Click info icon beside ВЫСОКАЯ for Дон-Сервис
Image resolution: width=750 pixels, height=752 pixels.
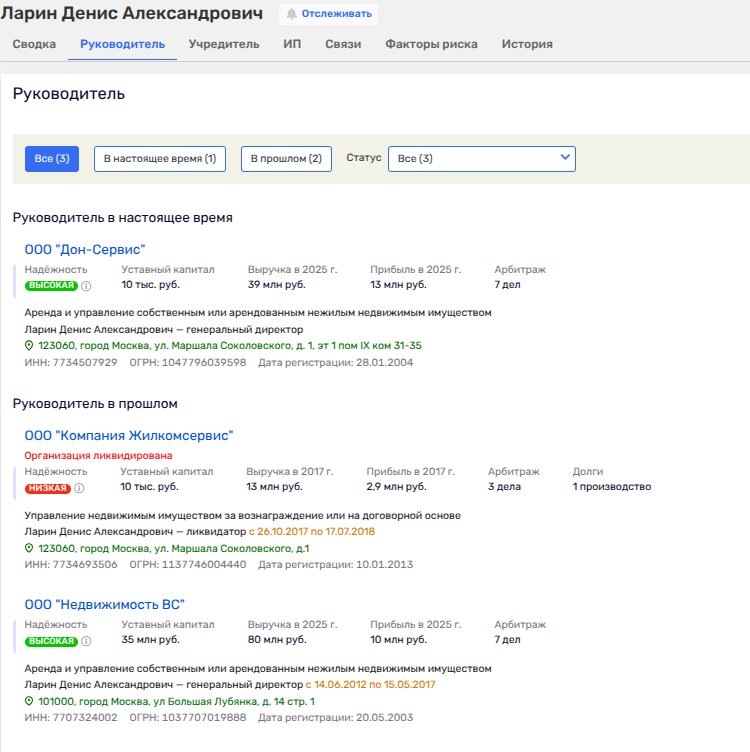pyautogui.click(x=86, y=286)
